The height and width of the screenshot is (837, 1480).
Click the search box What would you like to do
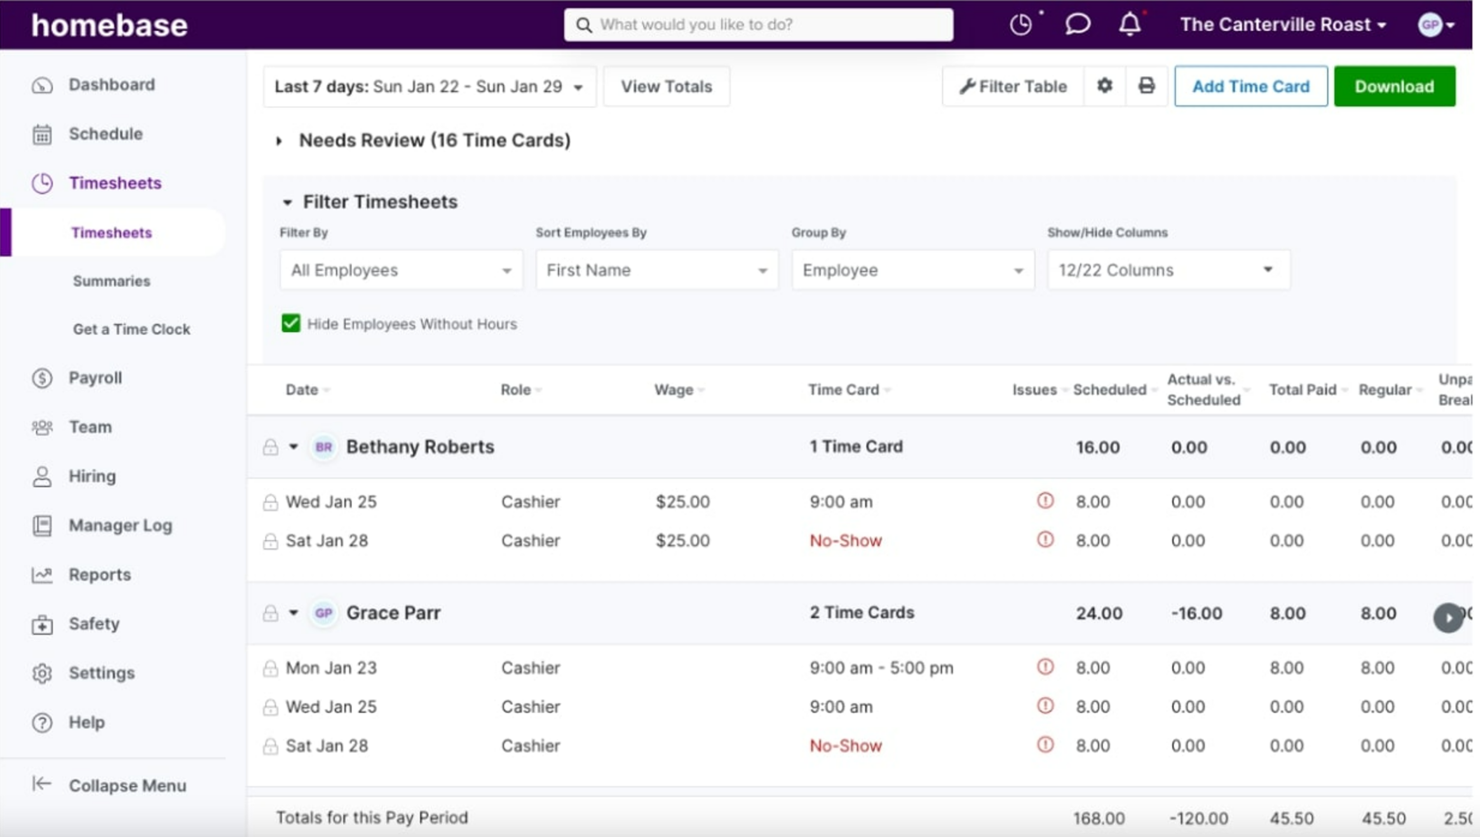click(758, 25)
